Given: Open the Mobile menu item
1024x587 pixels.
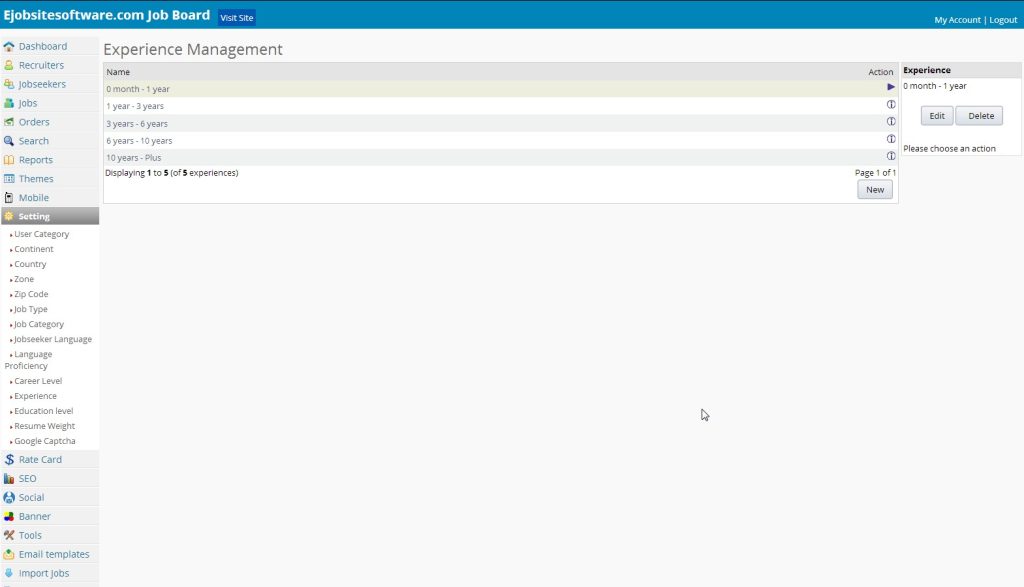Looking at the screenshot, I should pyautogui.click(x=33, y=198).
